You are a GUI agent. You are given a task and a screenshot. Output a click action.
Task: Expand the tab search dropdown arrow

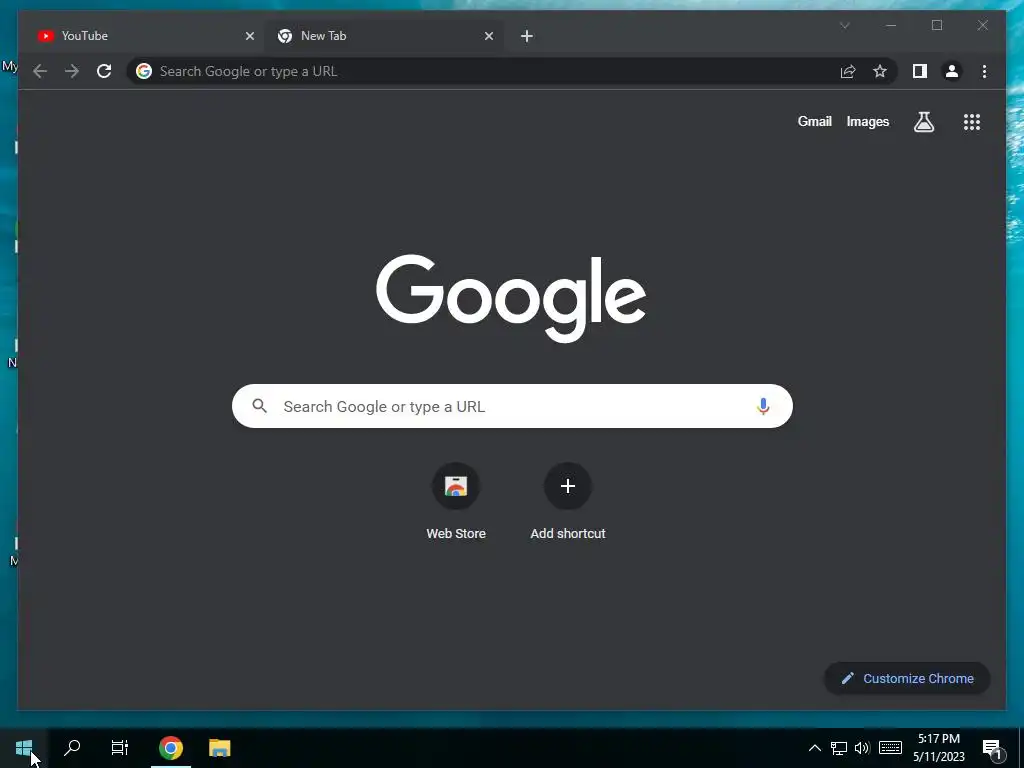844,25
